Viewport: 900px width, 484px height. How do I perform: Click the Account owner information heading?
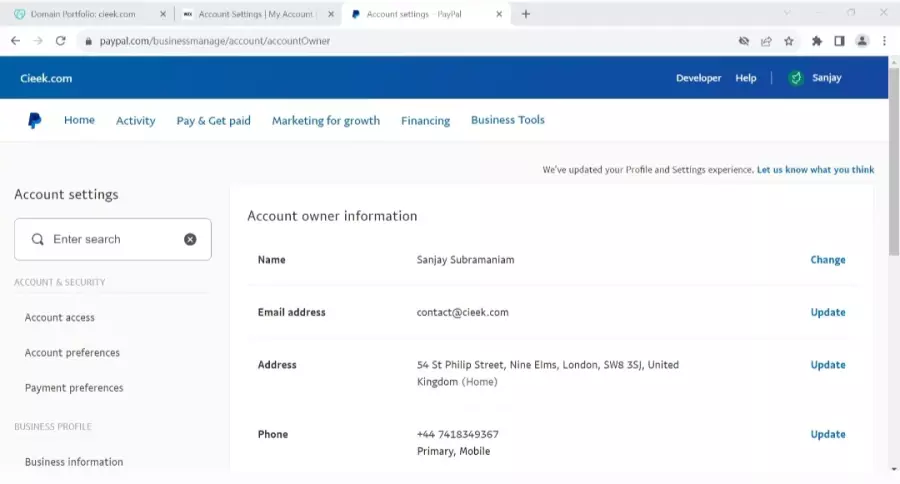pos(332,216)
